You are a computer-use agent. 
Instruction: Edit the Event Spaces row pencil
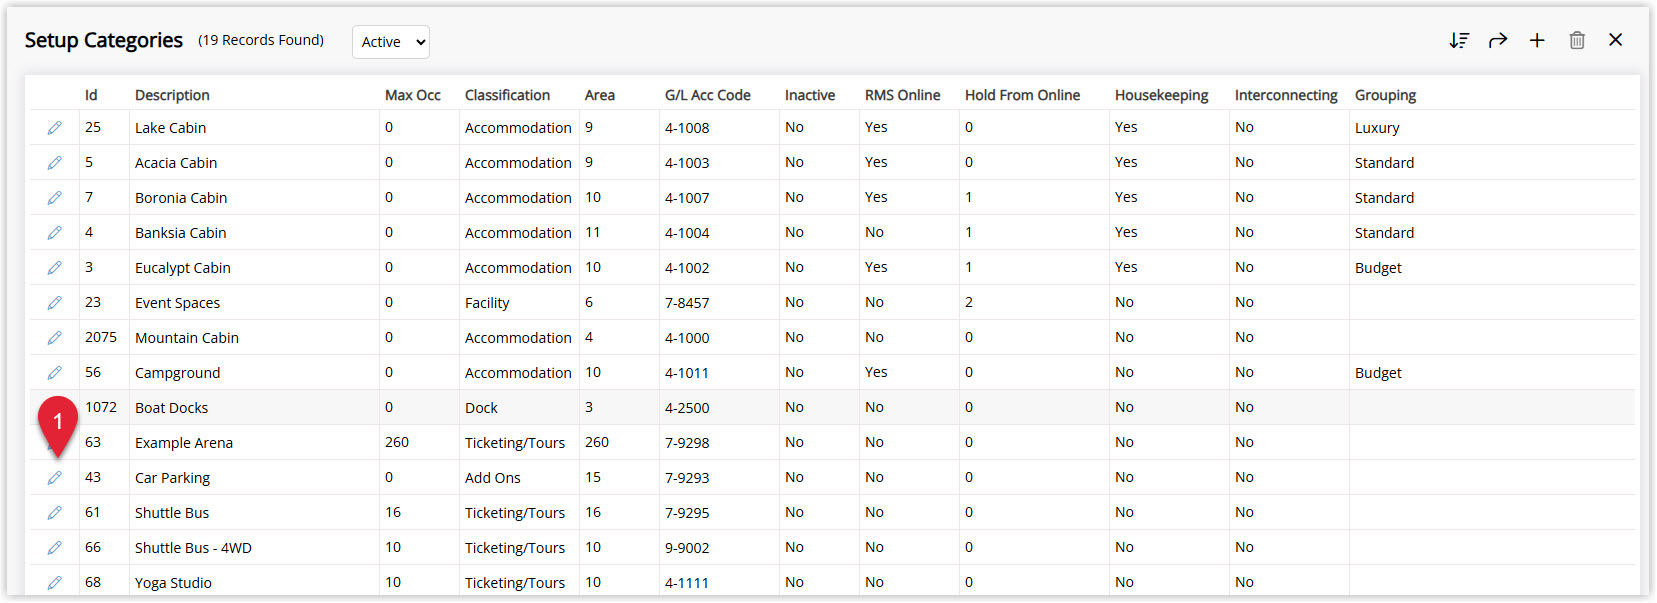(x=55, y=303)
